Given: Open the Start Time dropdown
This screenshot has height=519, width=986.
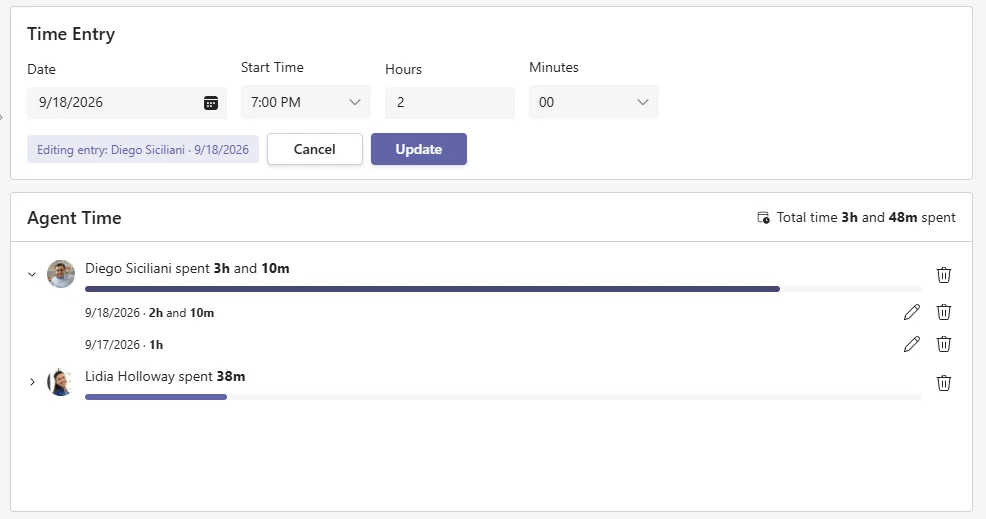Looking at the screenshot, I should click(306, 102).
